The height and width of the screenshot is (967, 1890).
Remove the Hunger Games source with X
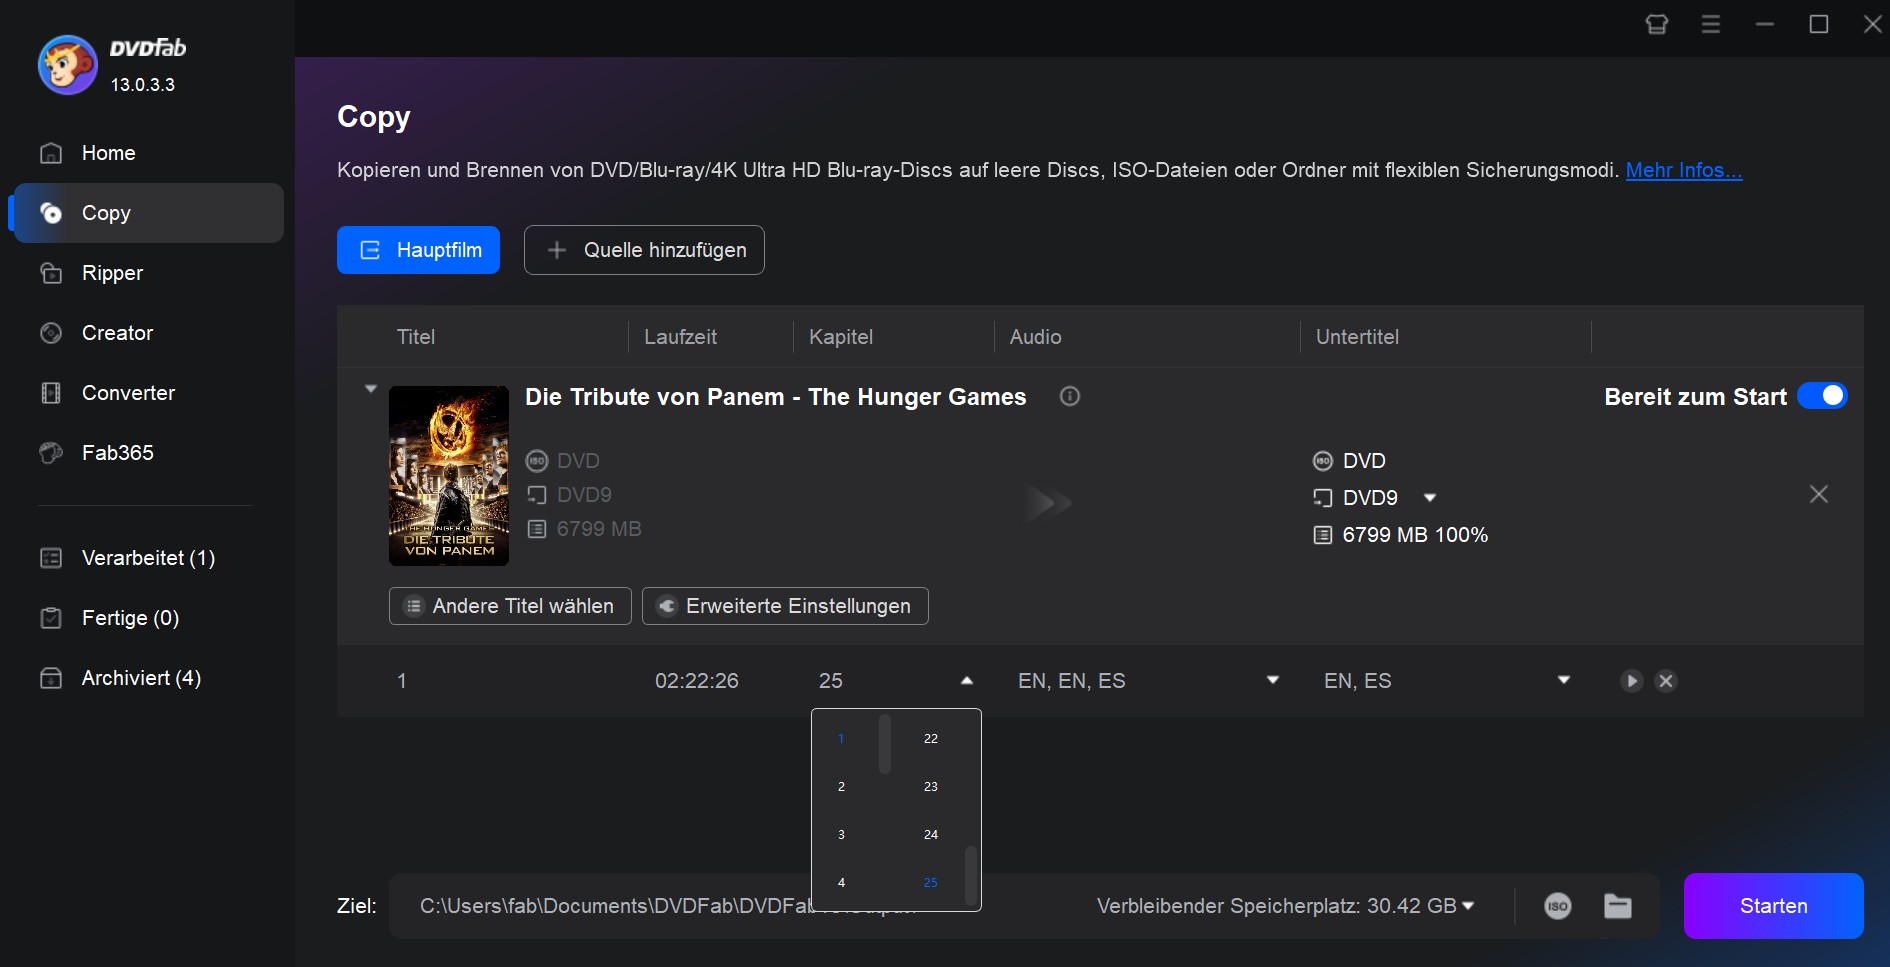pyautogui.click(x=1819, y=494)
